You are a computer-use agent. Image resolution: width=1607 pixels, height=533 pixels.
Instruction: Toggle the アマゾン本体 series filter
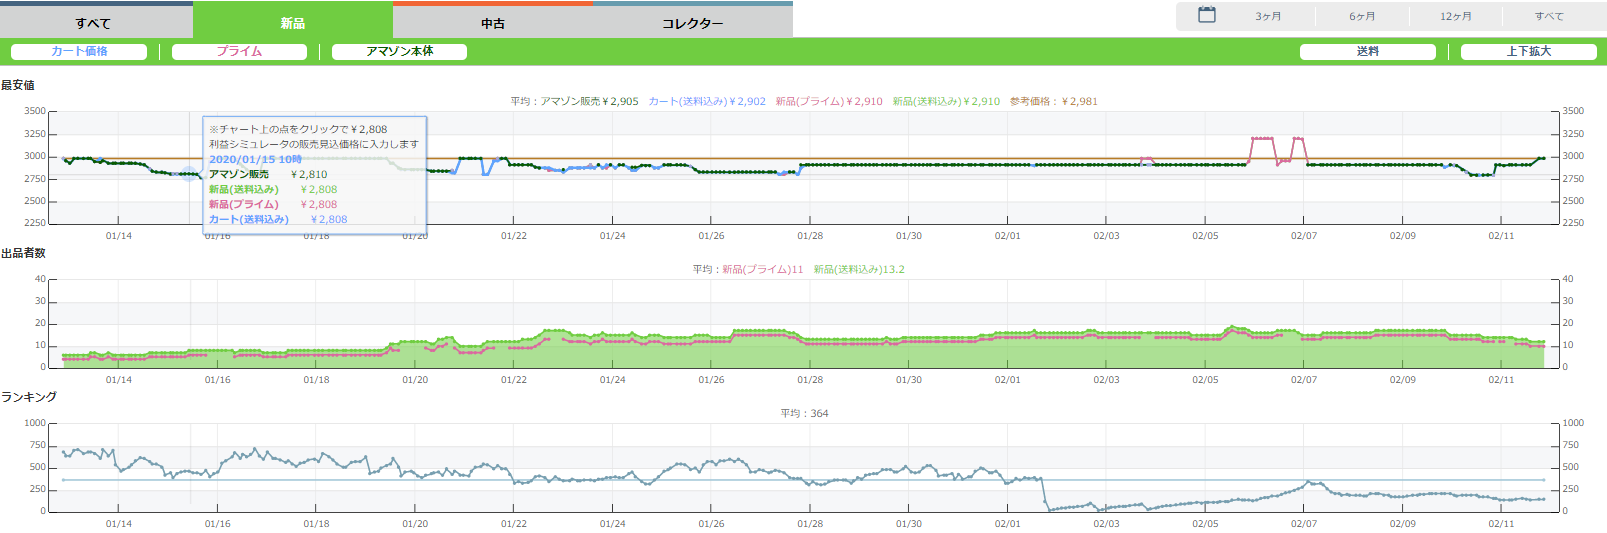click(399, 51)
